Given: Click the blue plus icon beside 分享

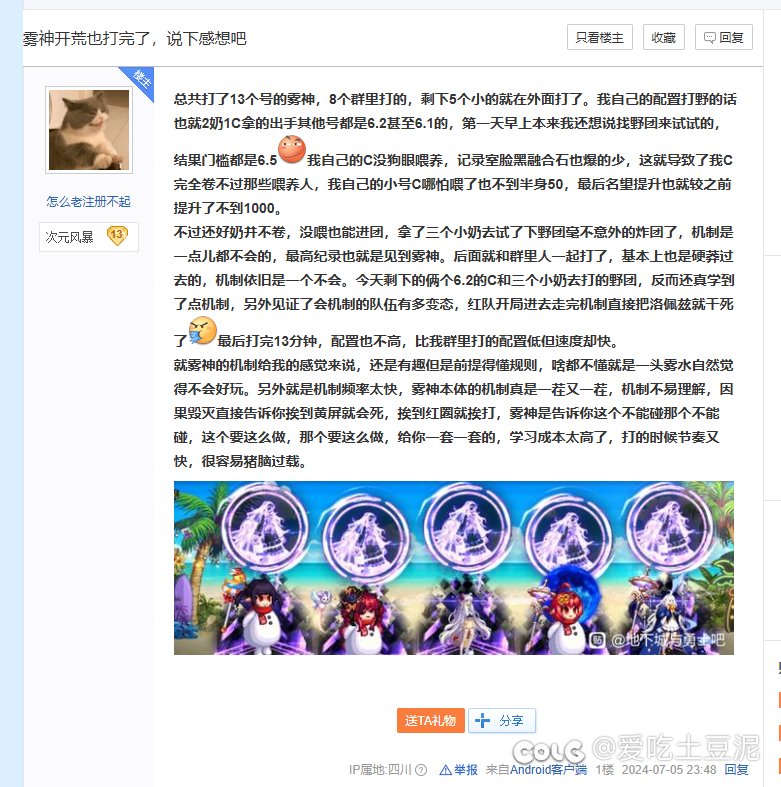Looking at the screenshot, I should (x=482, y=721).
